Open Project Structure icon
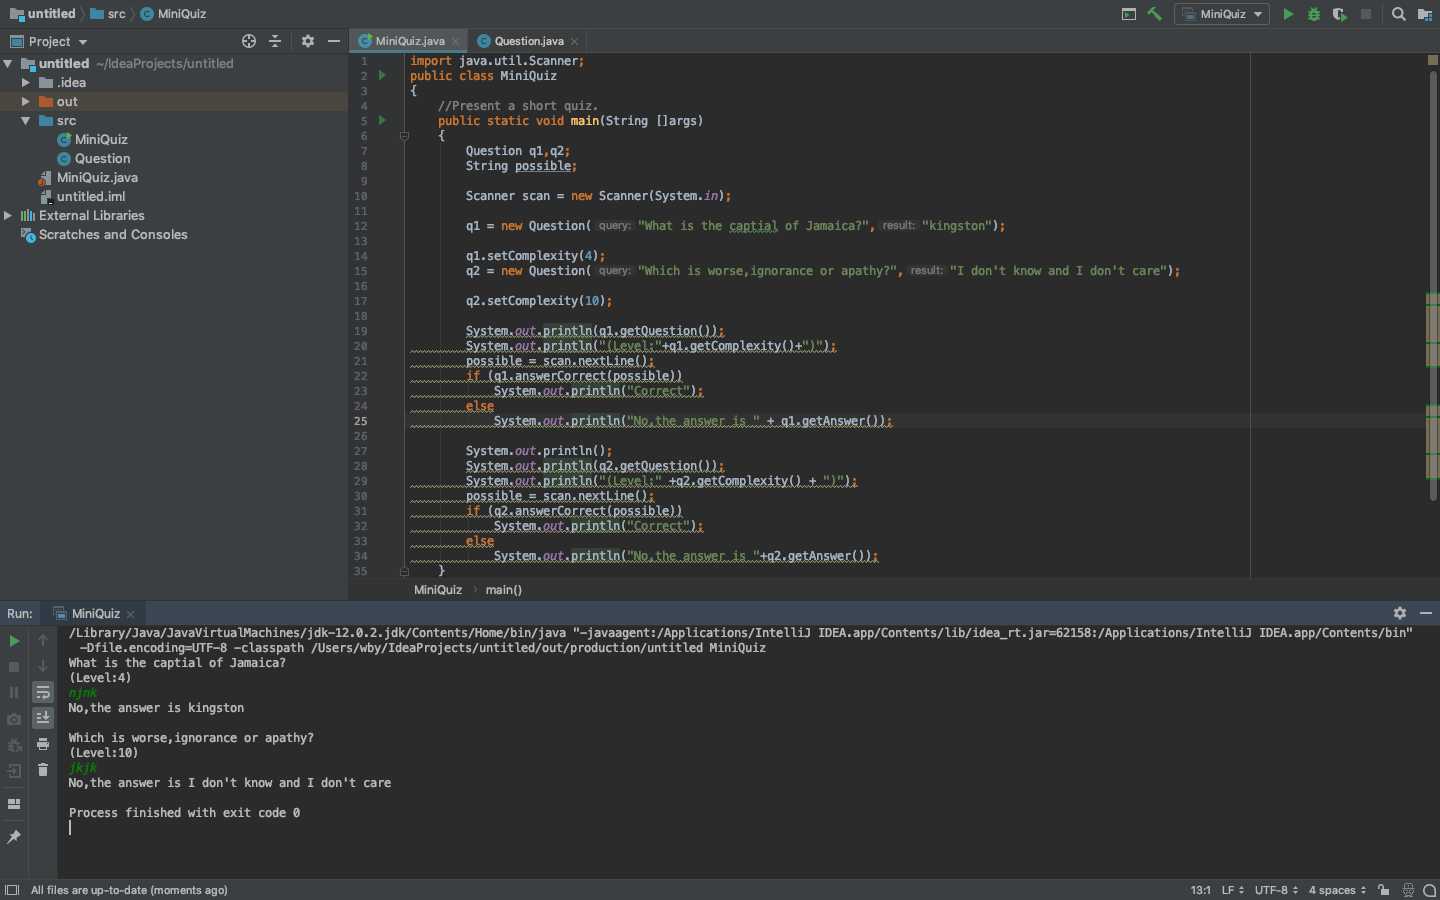The width and height of the screenshot is (1440, 900). (1425, 14)
